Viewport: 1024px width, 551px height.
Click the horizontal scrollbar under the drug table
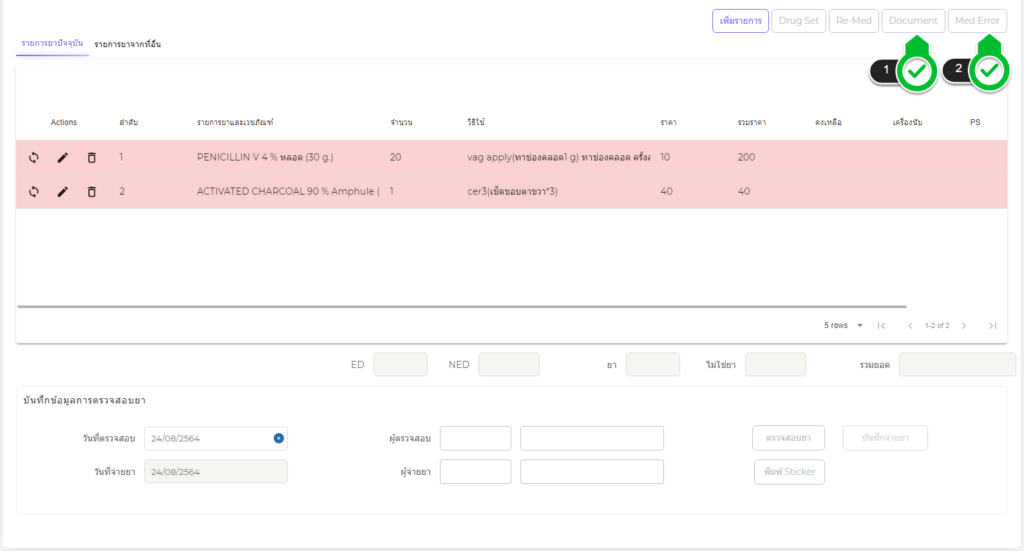click(x=462, y=306)
